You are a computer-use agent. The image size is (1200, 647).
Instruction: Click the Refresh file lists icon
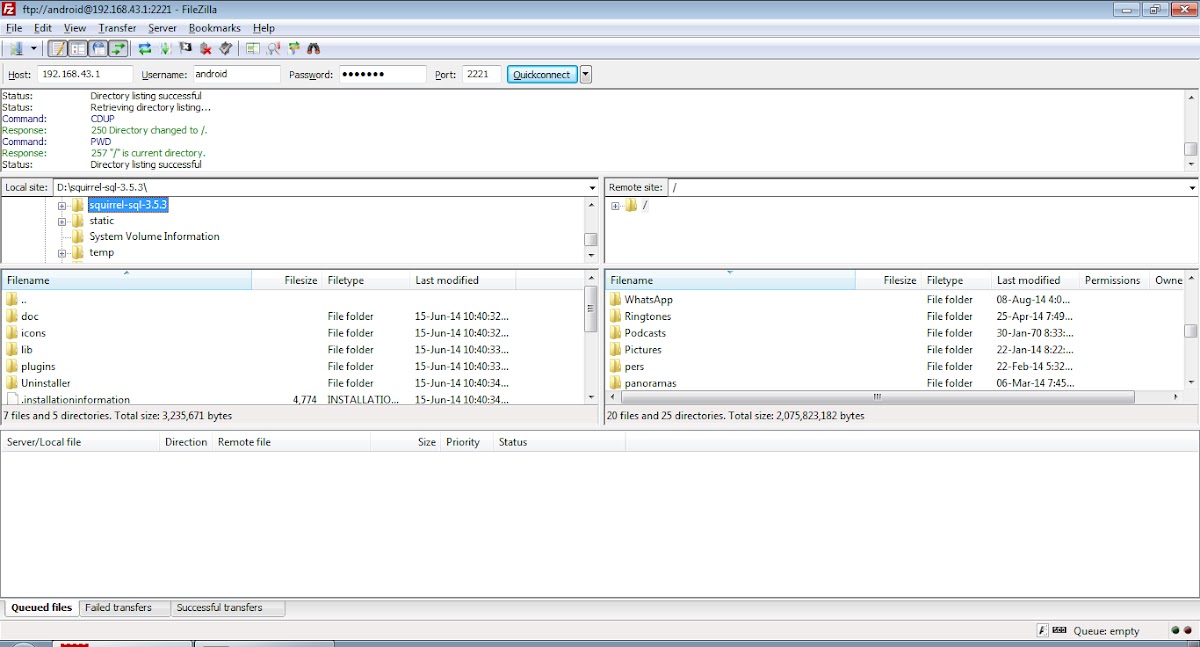point(145,48)
